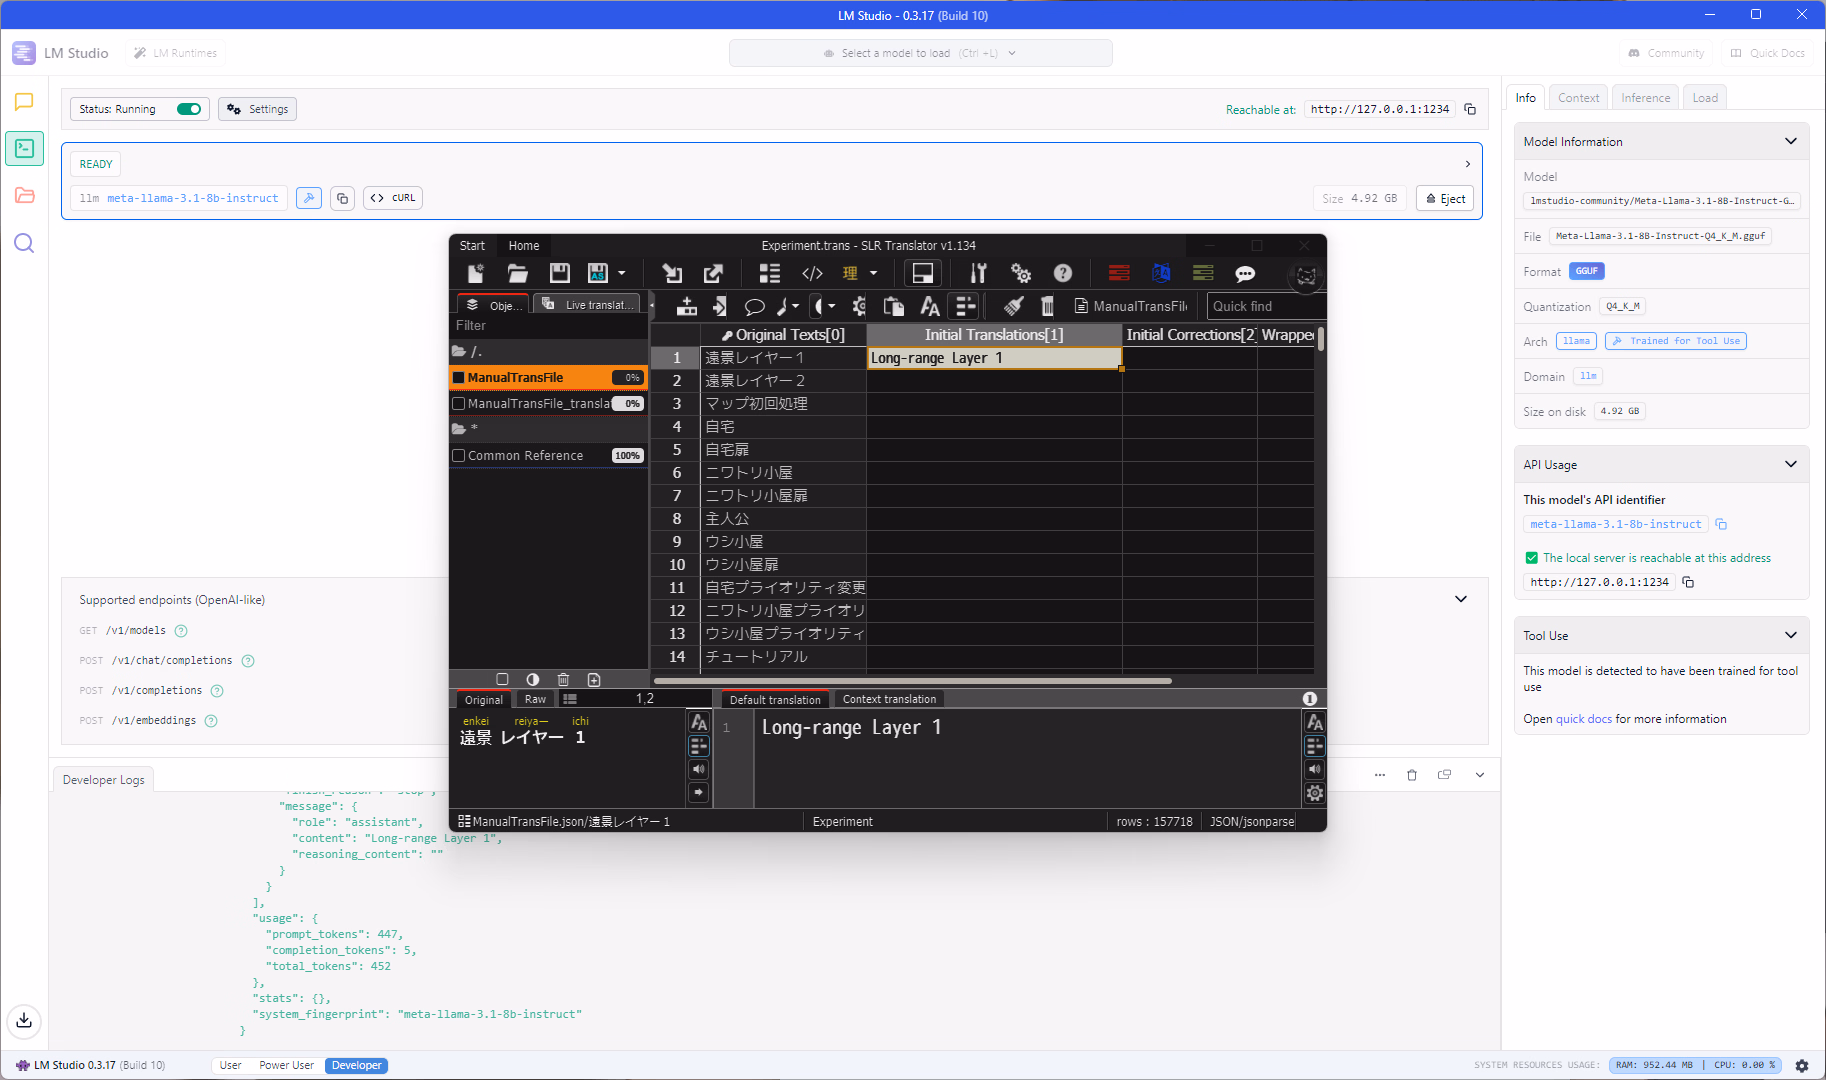The image size is (1826, 1080).
Task: Follow the quick docs link
Action: coord(1583,719)
